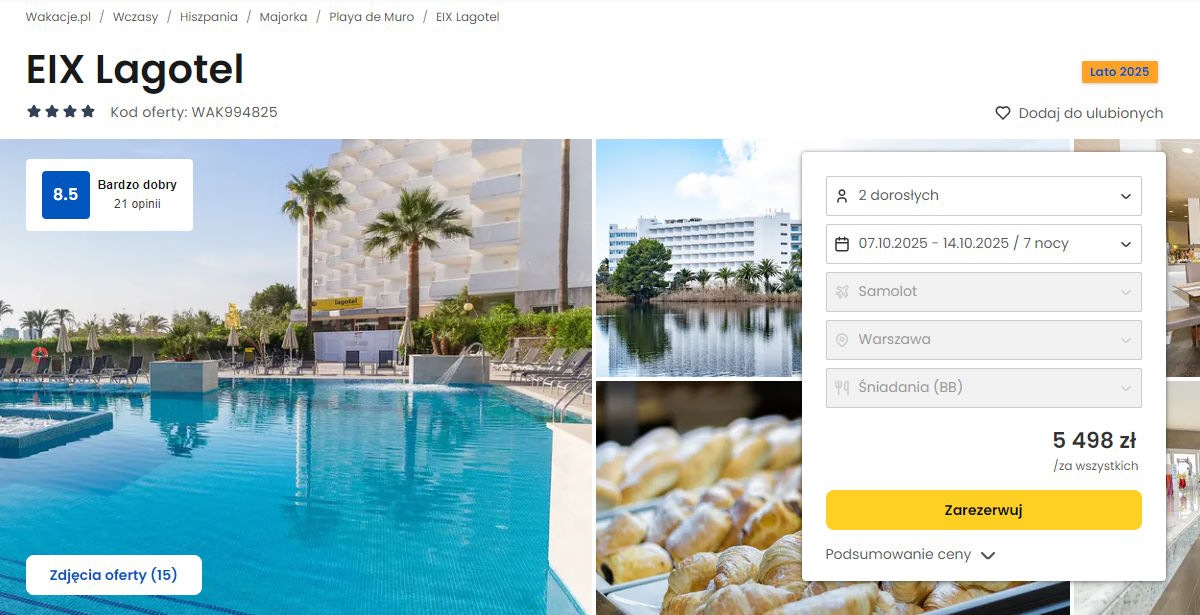Click the calendar icon in date field
The width and height of the screenshot is (1200, 615).
[842, 244]
